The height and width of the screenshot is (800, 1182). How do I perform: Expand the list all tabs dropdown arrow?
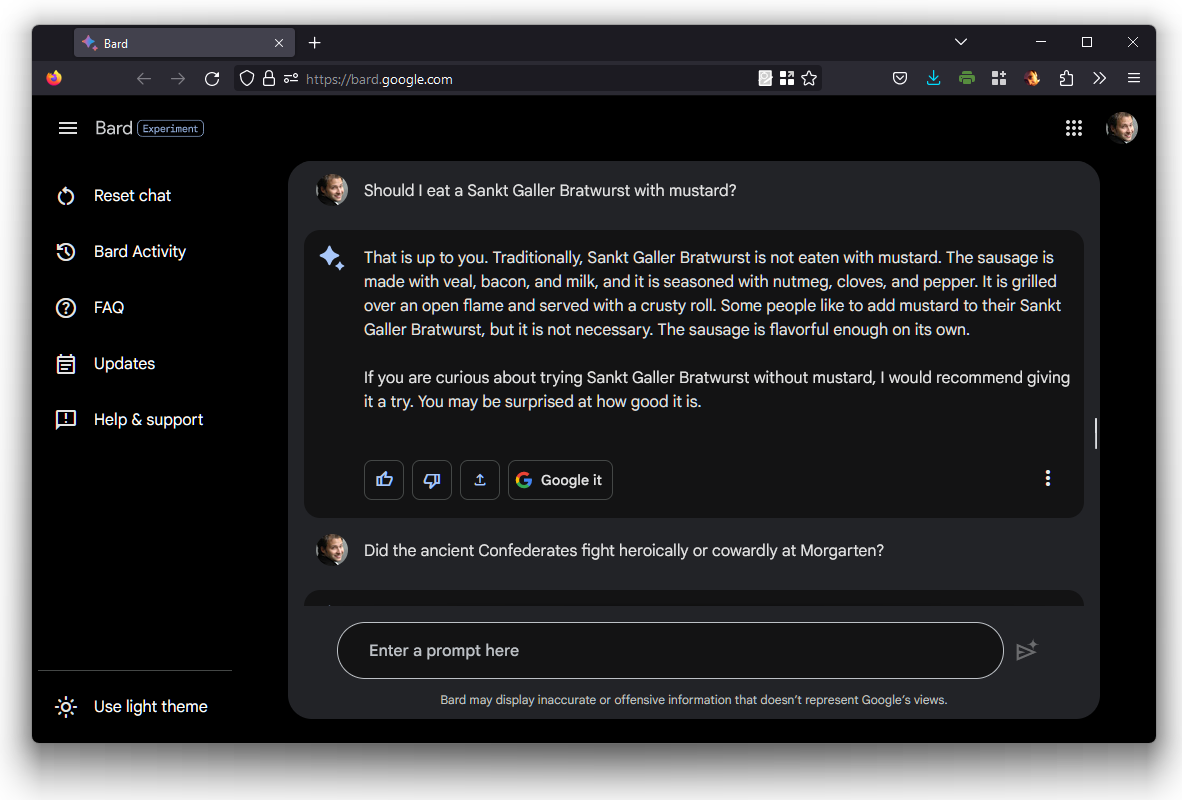pyautogui.click(x=960, y=42)
